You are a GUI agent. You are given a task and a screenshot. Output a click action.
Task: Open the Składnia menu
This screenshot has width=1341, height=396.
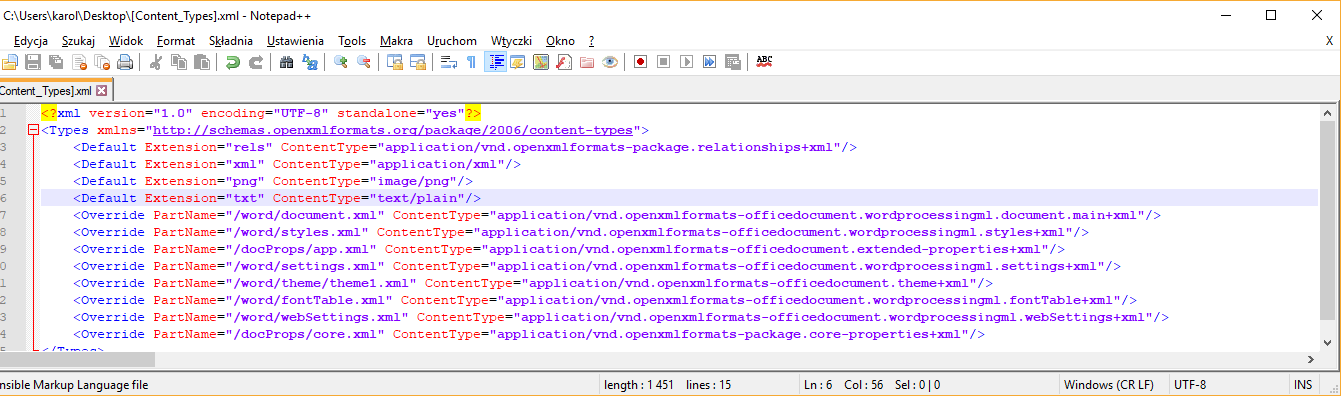click(231, 41)
